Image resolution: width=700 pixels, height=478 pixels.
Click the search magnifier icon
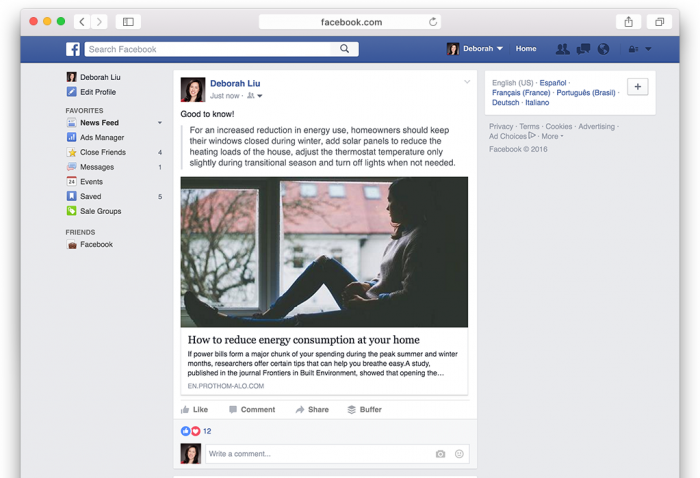[x=344, y=49]
